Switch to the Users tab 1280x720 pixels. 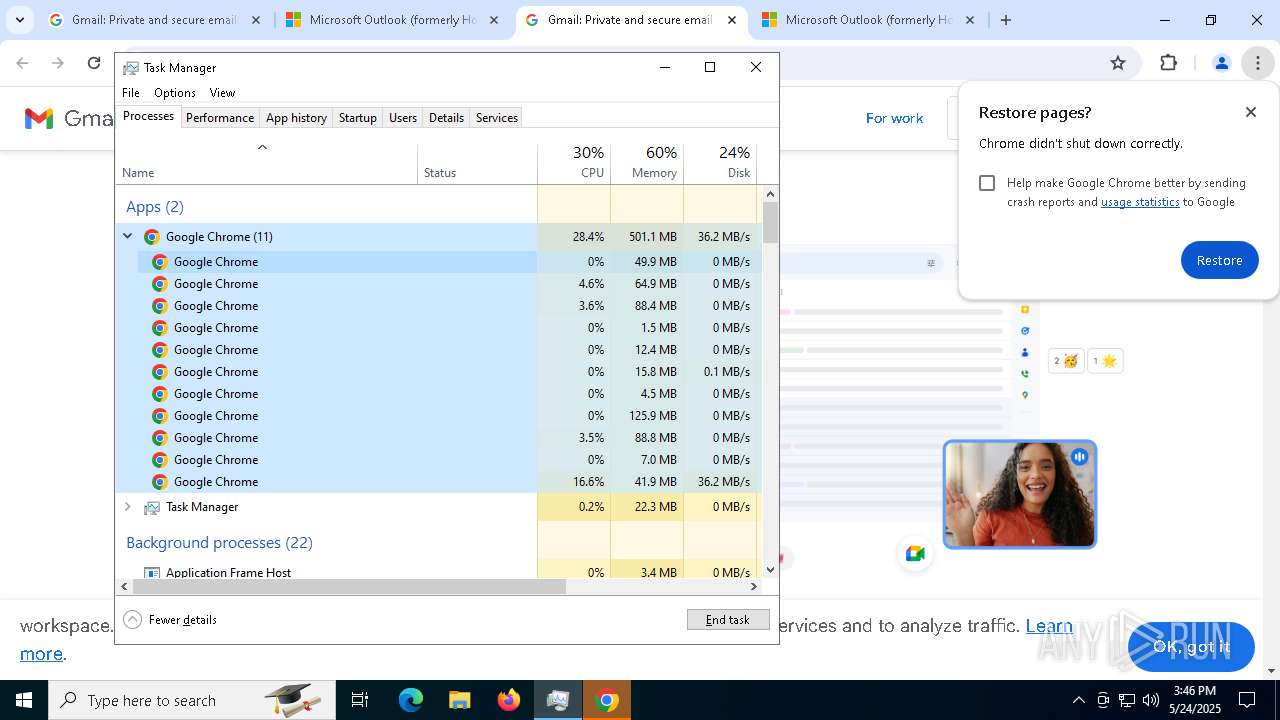tap(403, 118)
